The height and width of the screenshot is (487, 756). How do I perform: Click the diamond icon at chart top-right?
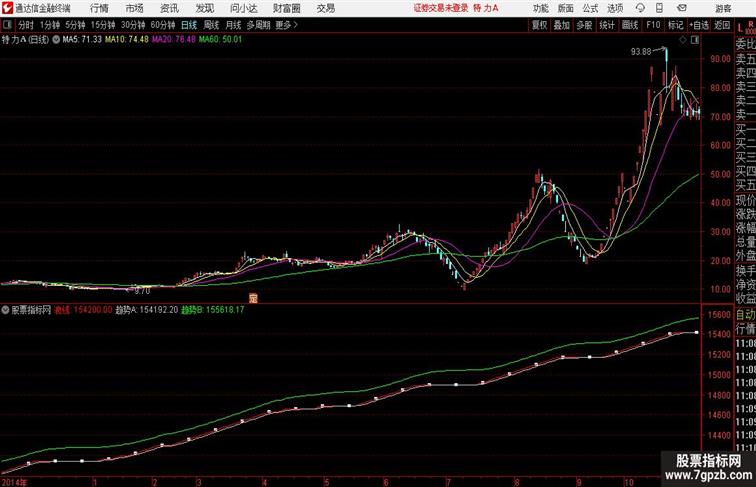[683, 40]
